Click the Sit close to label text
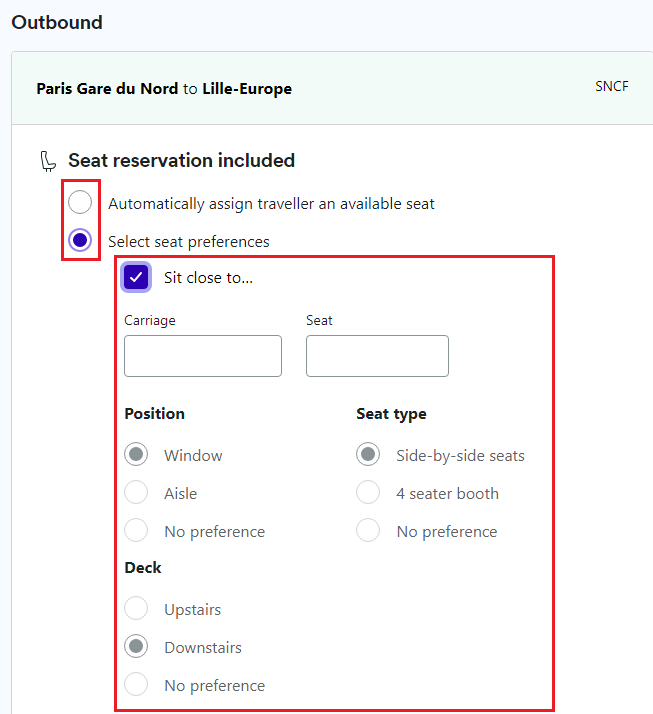Viewport: 653px width, 714px height. [x=208, y=278]
